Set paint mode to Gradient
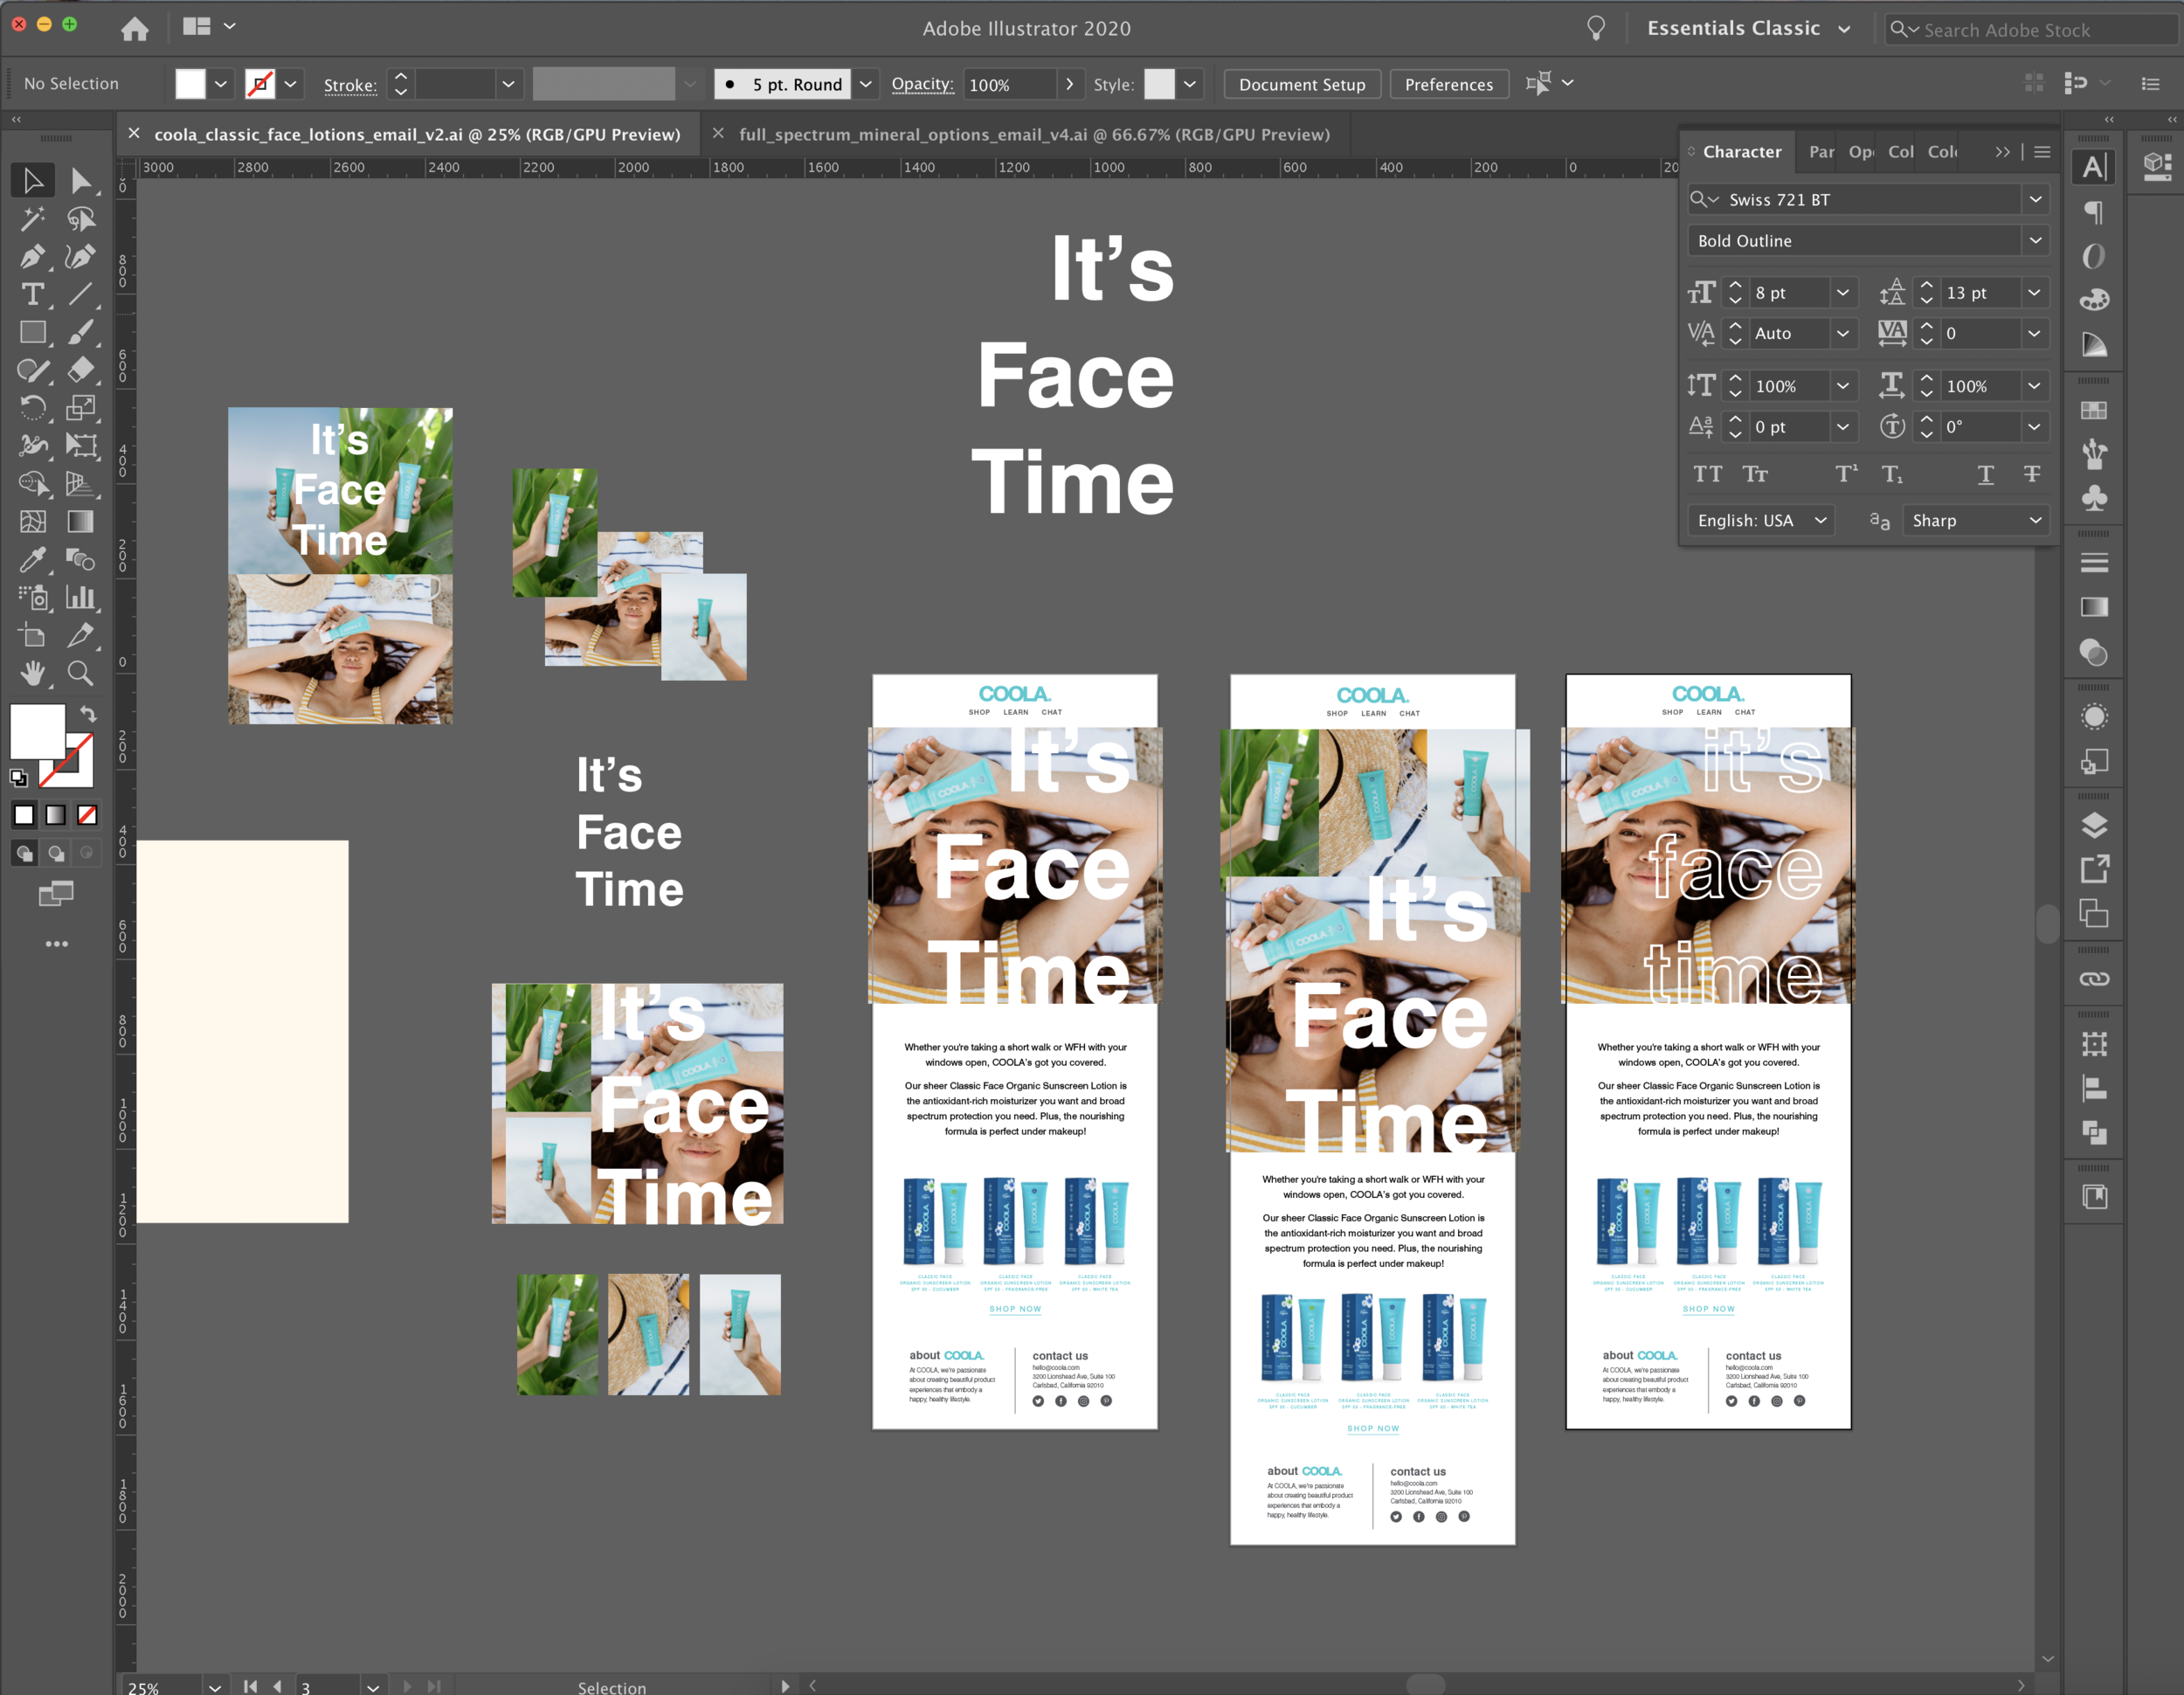 [x=56, y=815]
